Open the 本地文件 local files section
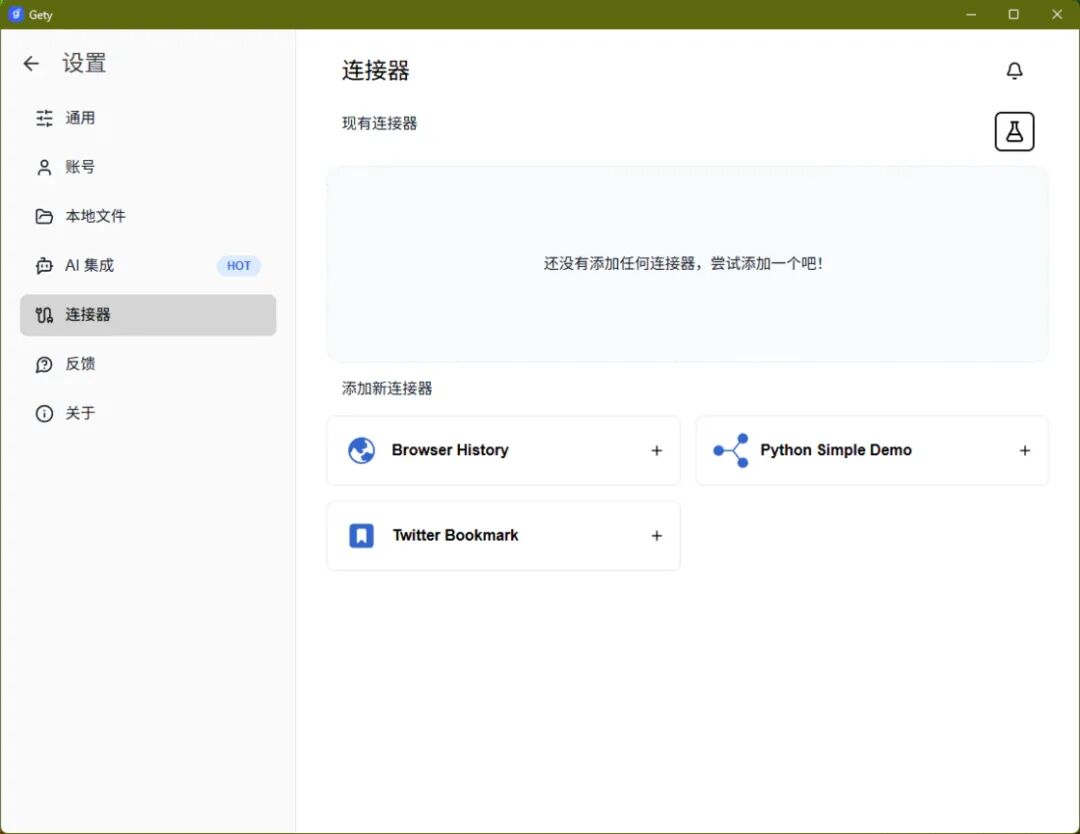Viewport: 1080px width, 834px height. [x=148, y=217]
